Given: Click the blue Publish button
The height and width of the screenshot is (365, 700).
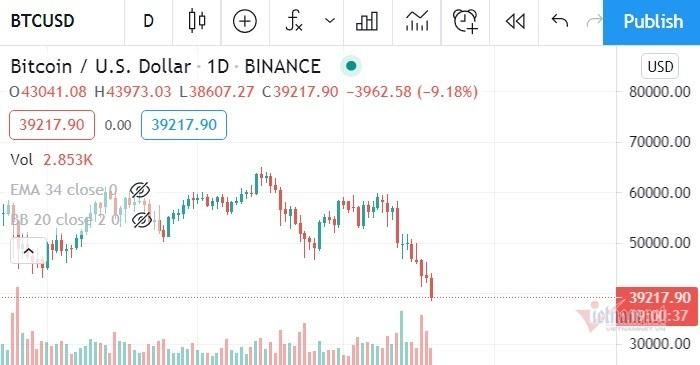Looking at the screenshot, I should [x=651, y=22].
